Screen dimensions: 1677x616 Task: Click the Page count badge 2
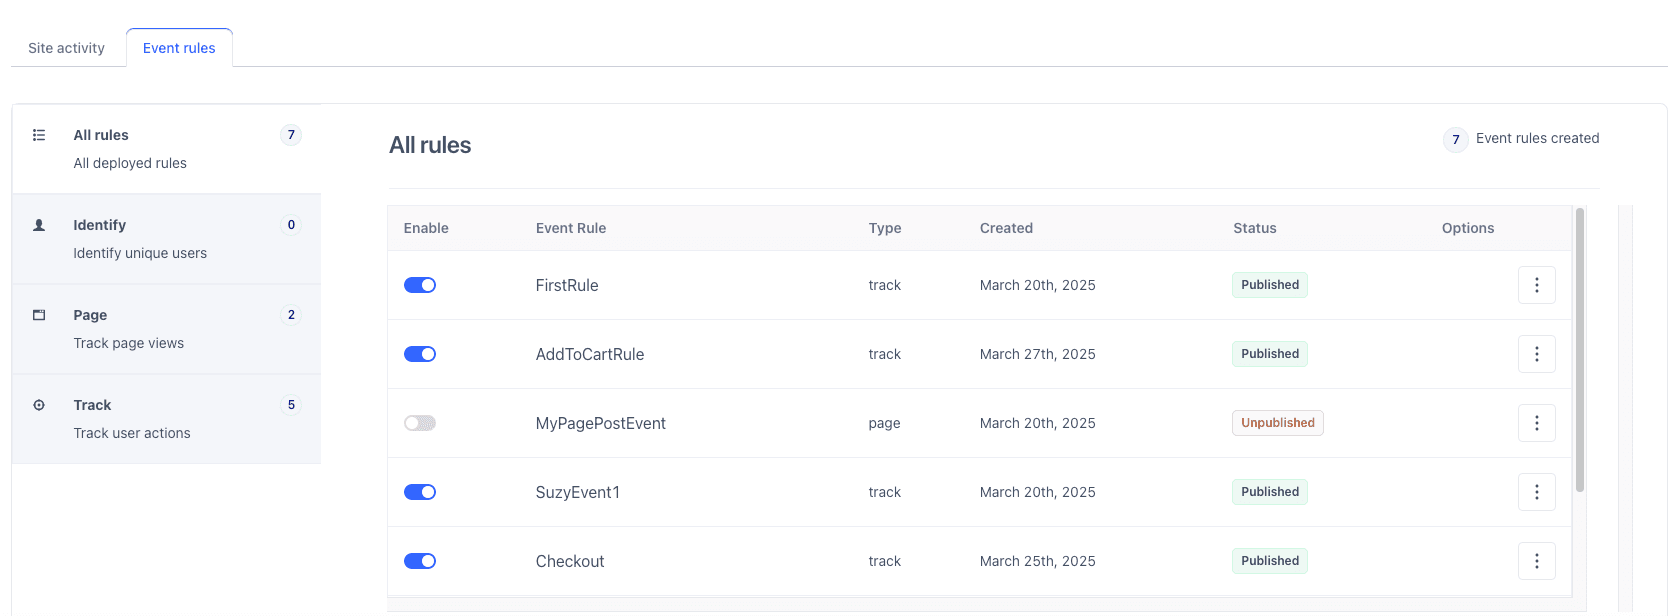tap(291, 315)
